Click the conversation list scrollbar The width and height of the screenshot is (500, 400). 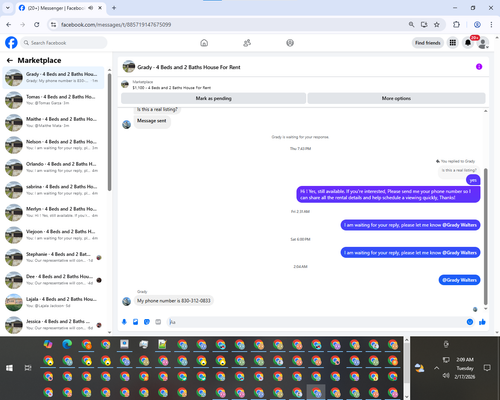[109, 133]
